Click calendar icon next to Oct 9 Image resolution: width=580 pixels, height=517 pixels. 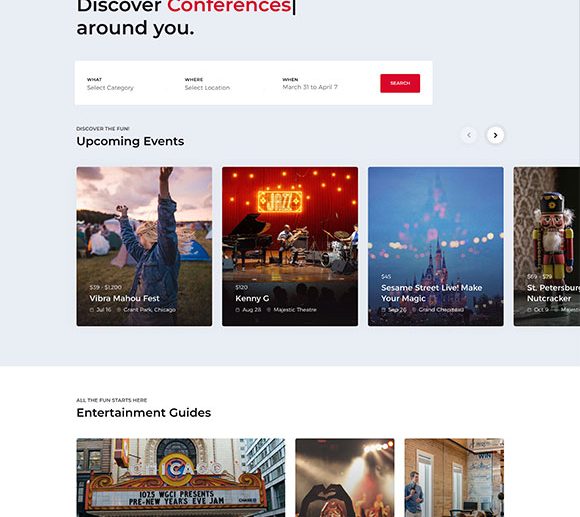(x=529, y=310)
